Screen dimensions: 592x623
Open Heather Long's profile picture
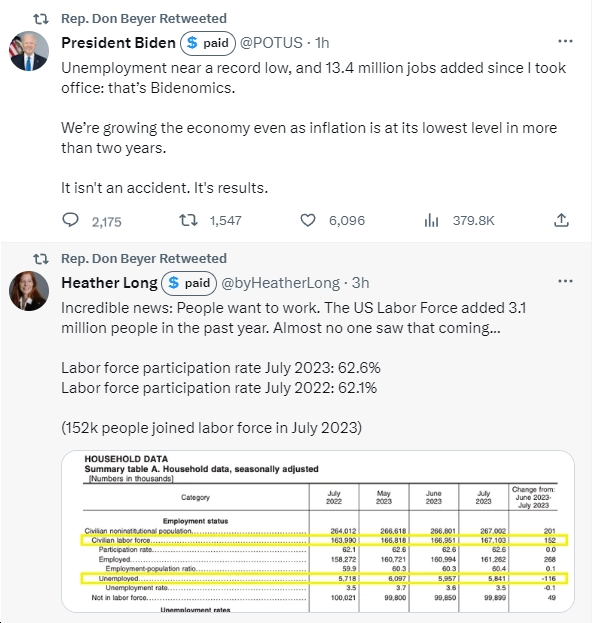29,291
